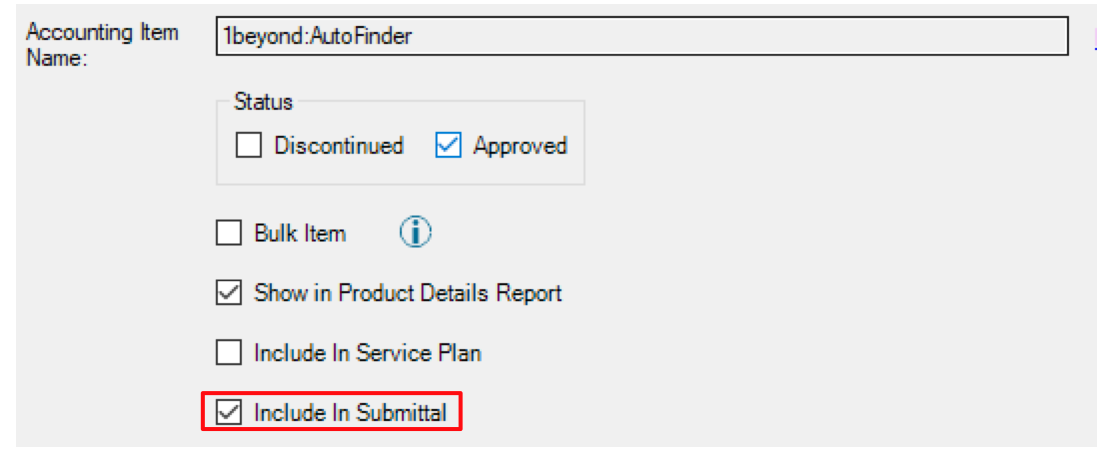
Task: Uncheck Show in Product Details Report box
Action: click(x=228, y=292)
